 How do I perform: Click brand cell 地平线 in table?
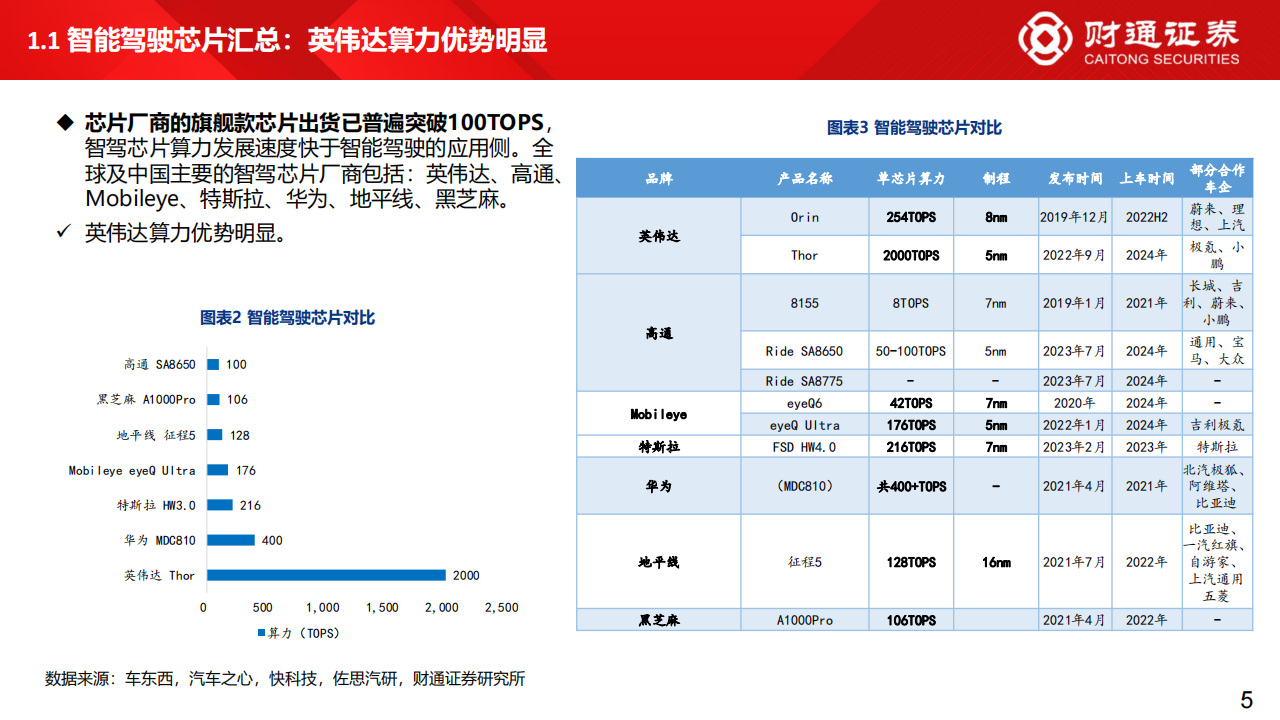pos(659,562)
